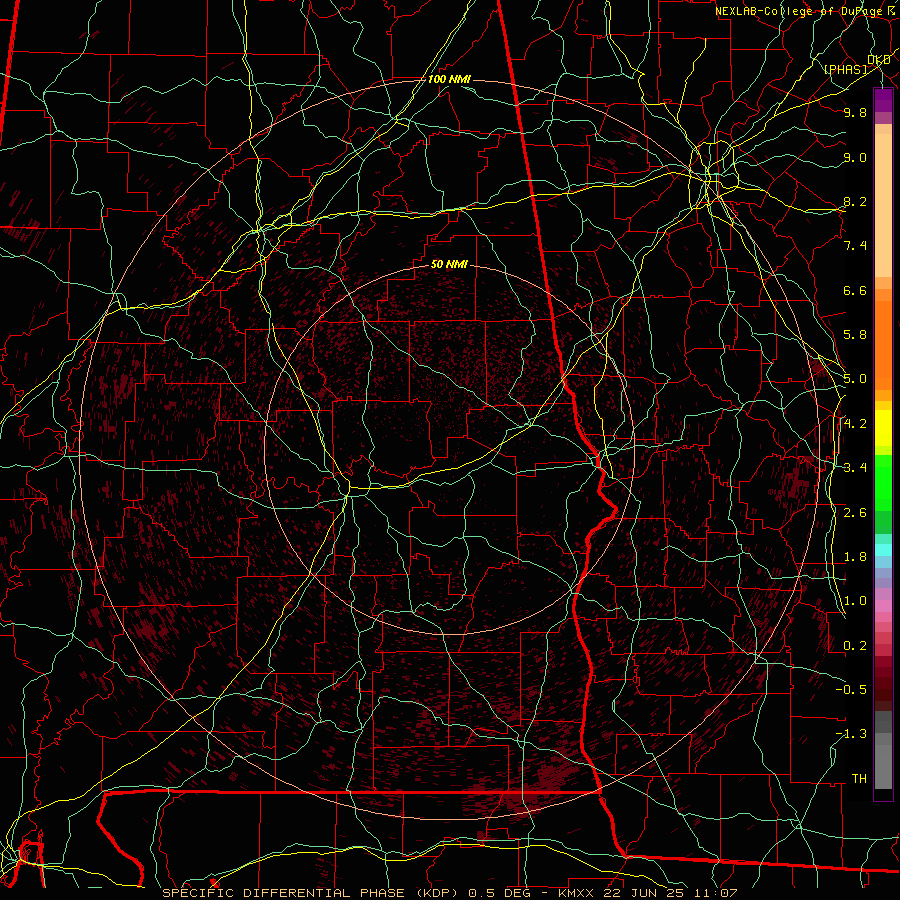Click the pink band of the color bar
This screenshot has height=900, width=900.
(x=883, y=606)
